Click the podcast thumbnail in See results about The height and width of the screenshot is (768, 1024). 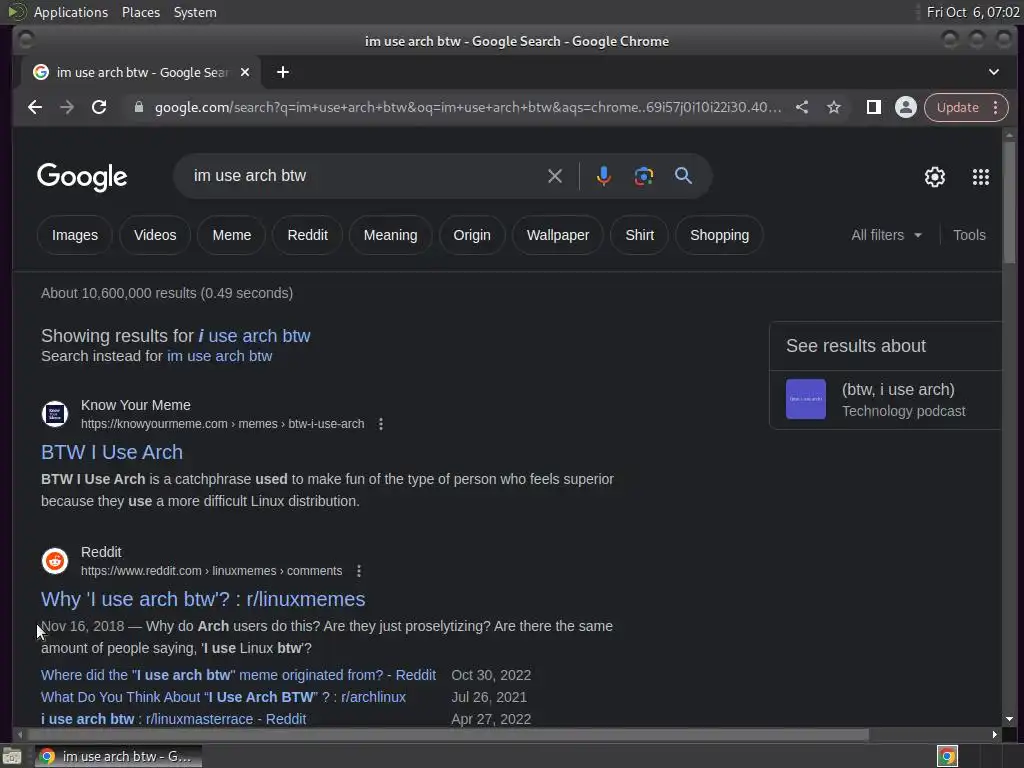[806, 399]
